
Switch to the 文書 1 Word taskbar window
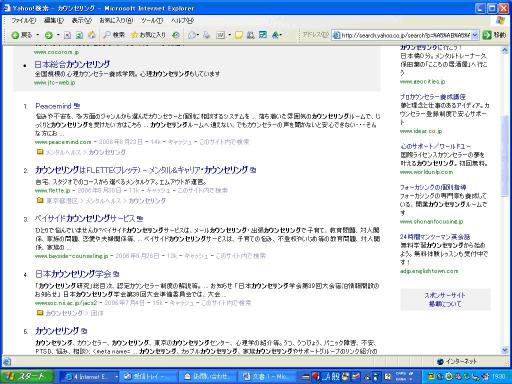pyautogui.click(x=267, y=377)
